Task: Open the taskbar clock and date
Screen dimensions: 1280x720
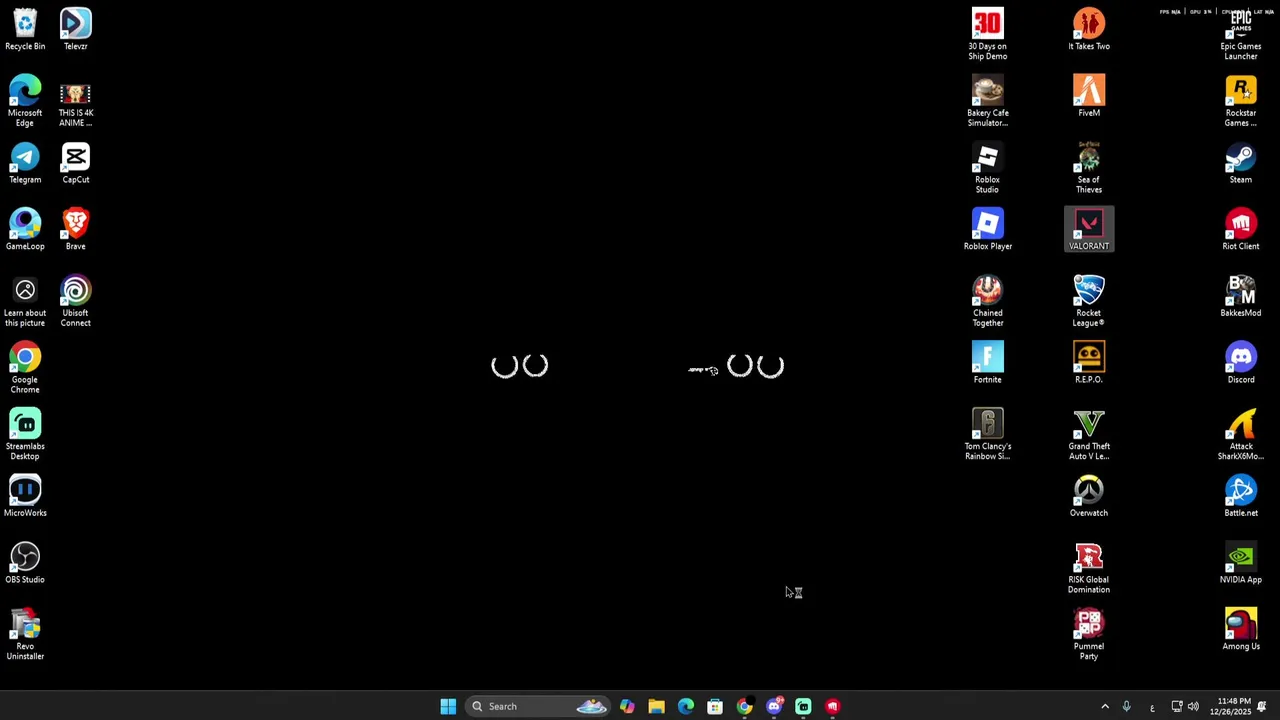Action: (x=1229, y=706)
